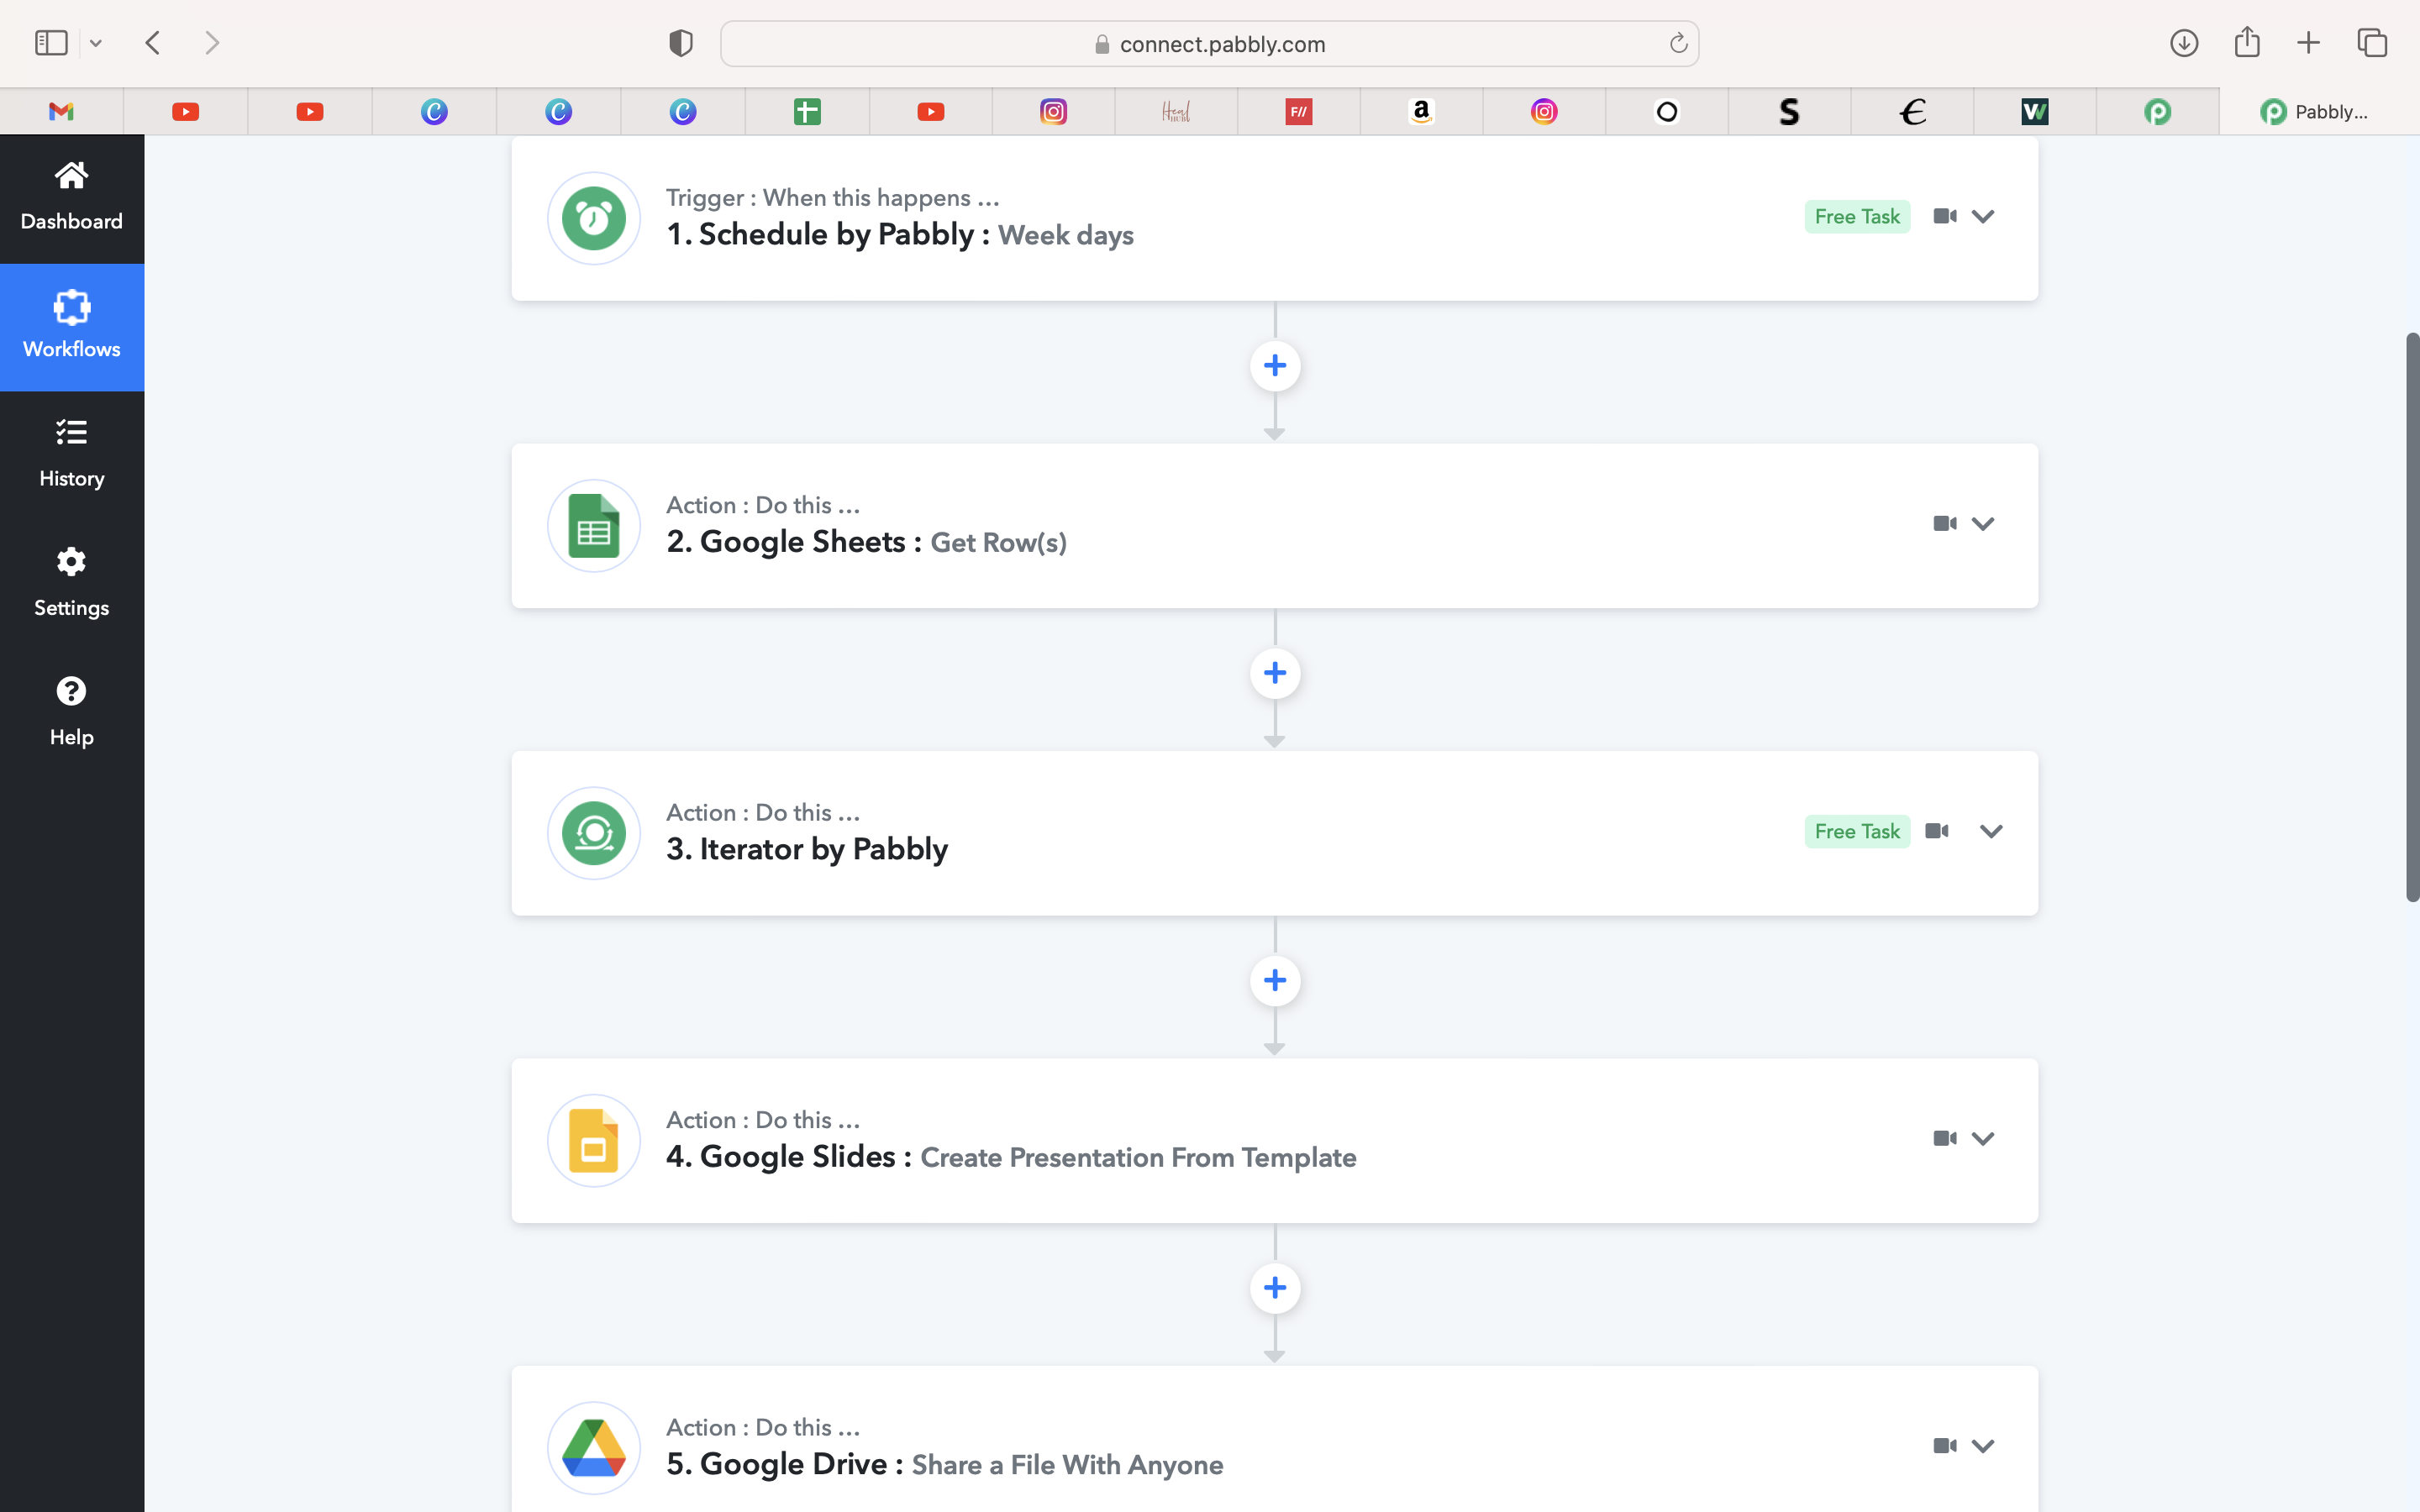Click 'Create Presentation From Template' label
This screenshot has height=1512, width=2420.
coord(1138,1158)
